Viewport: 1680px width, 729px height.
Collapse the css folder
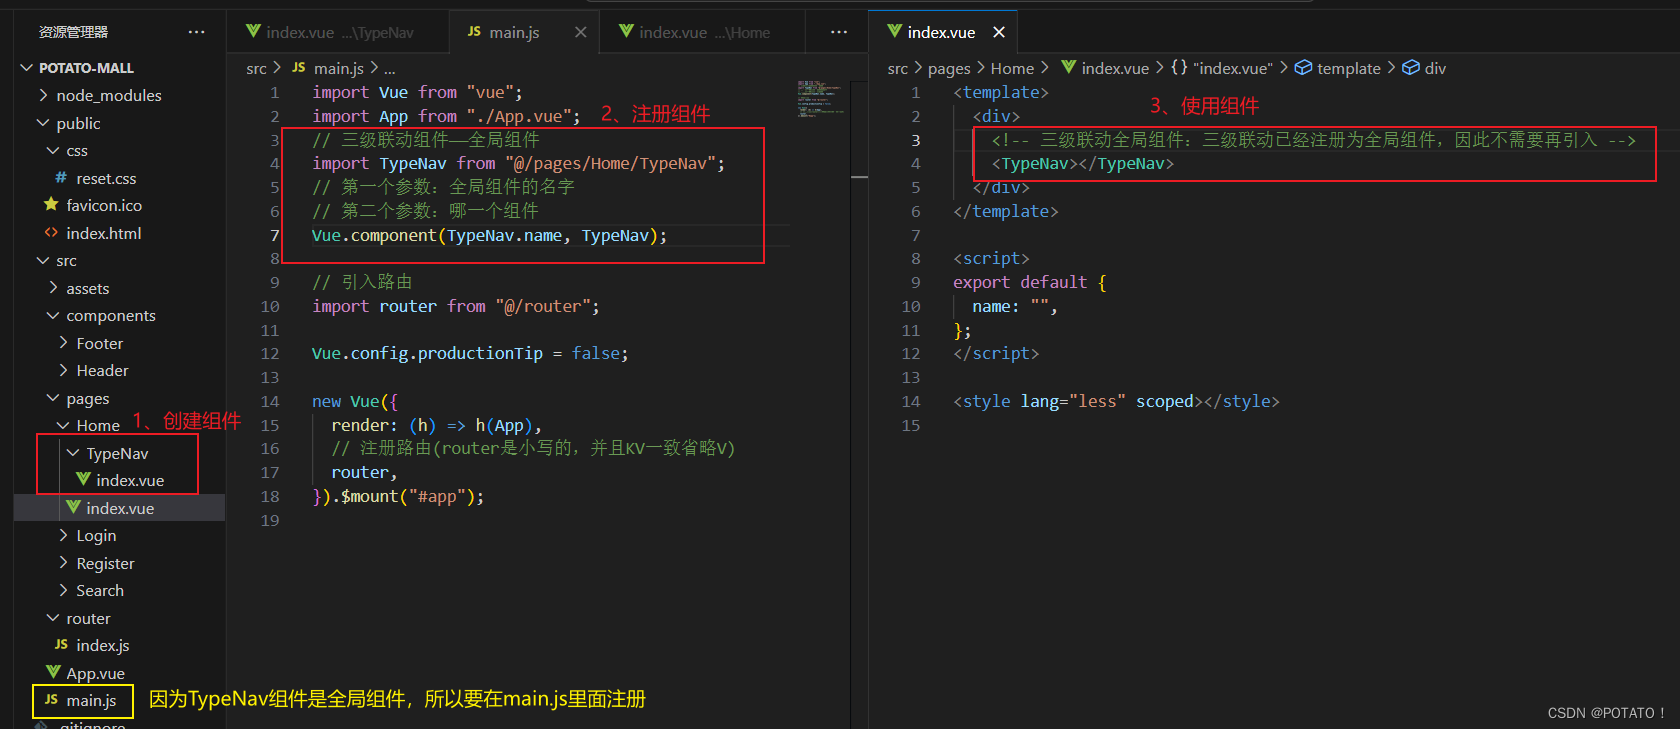(53, 150)
